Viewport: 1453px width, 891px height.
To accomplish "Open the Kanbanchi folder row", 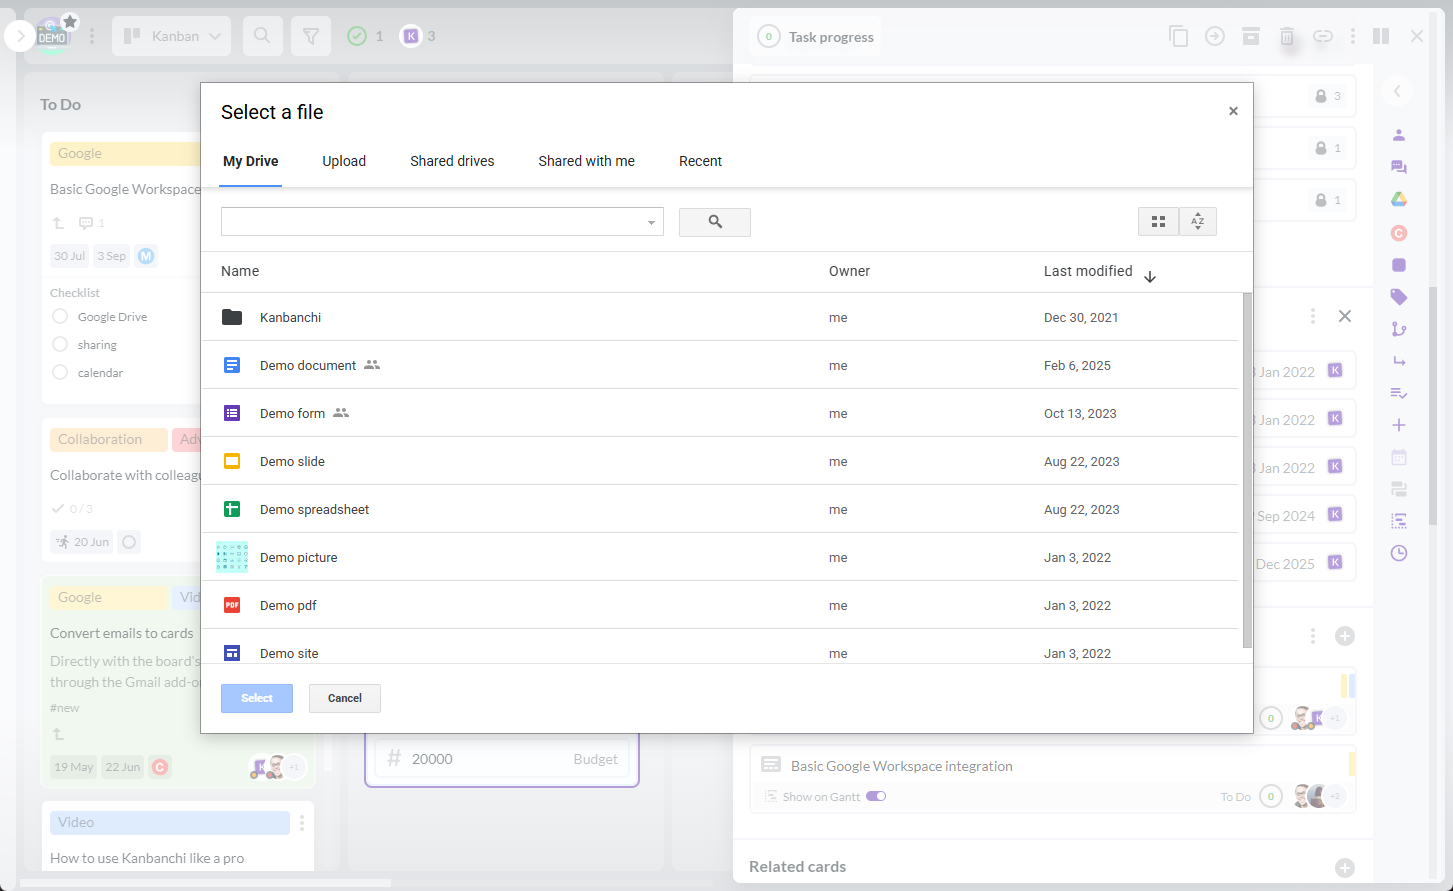I will [x=720, y=317].
